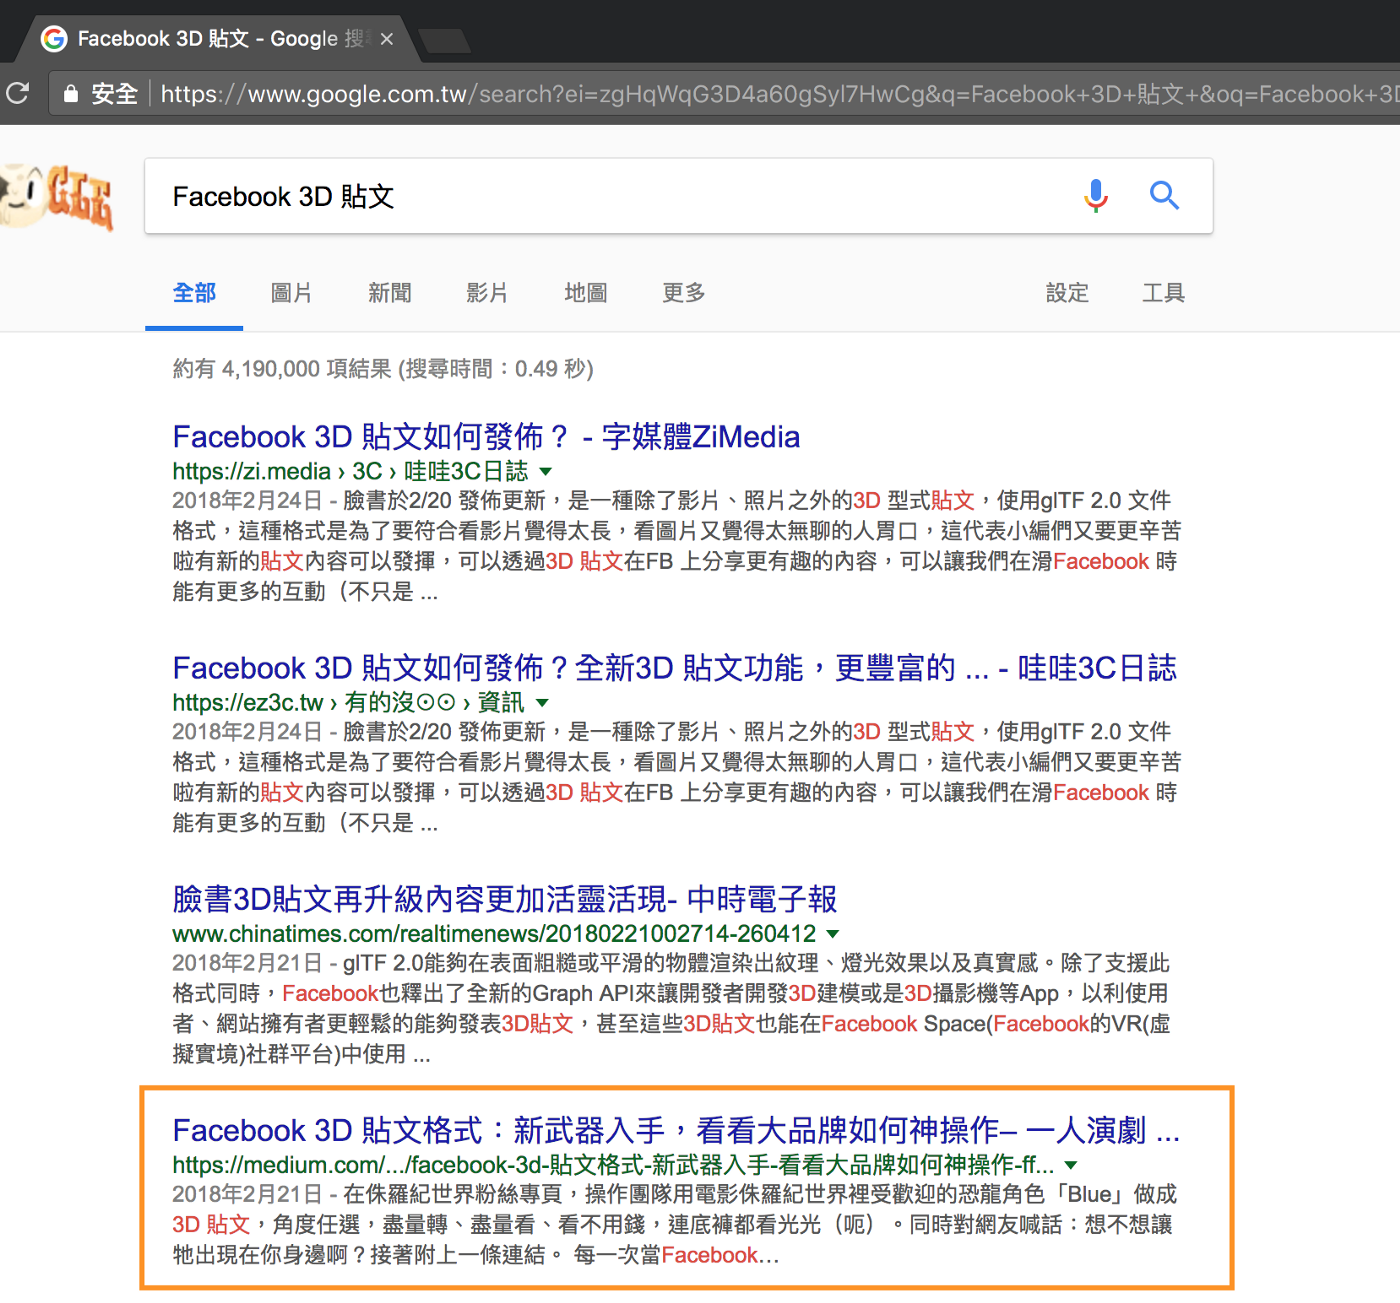Viewport: 1400px width, 1303px height.
Task: Switch to the 新聞 tab
Action: pyautogui.click(x=390, y=293)
